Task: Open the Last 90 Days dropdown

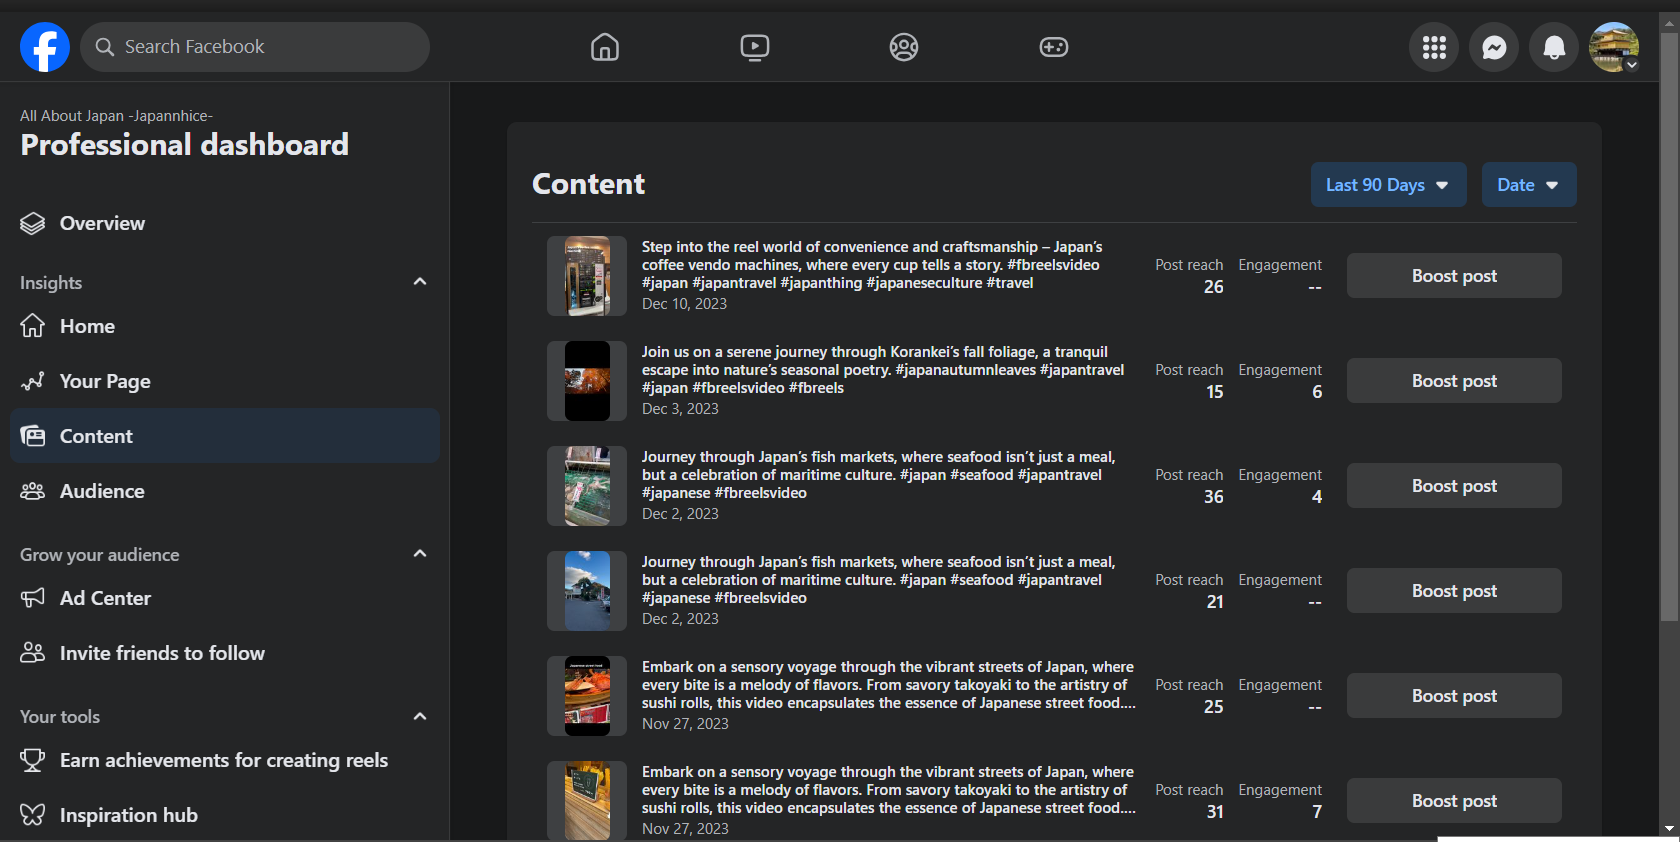Action: (1388, 185)
